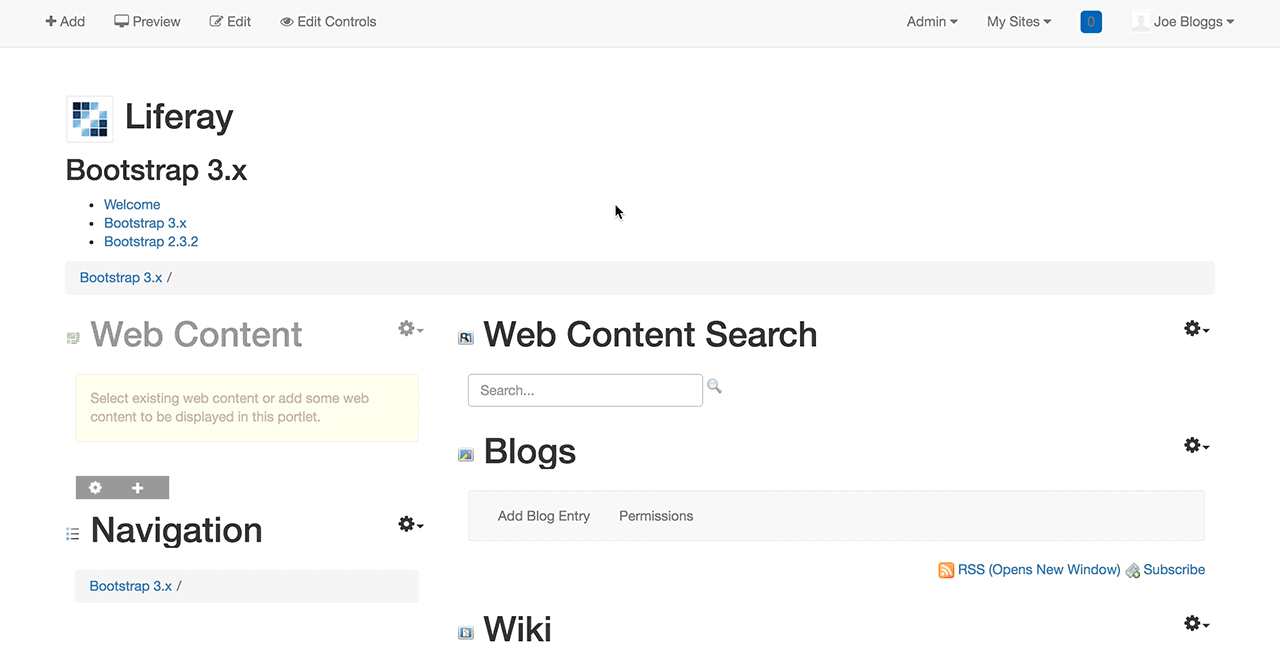Open the Blogs portlet options gear
This screenshot has width=1280, height=654.
point(1193,445)
